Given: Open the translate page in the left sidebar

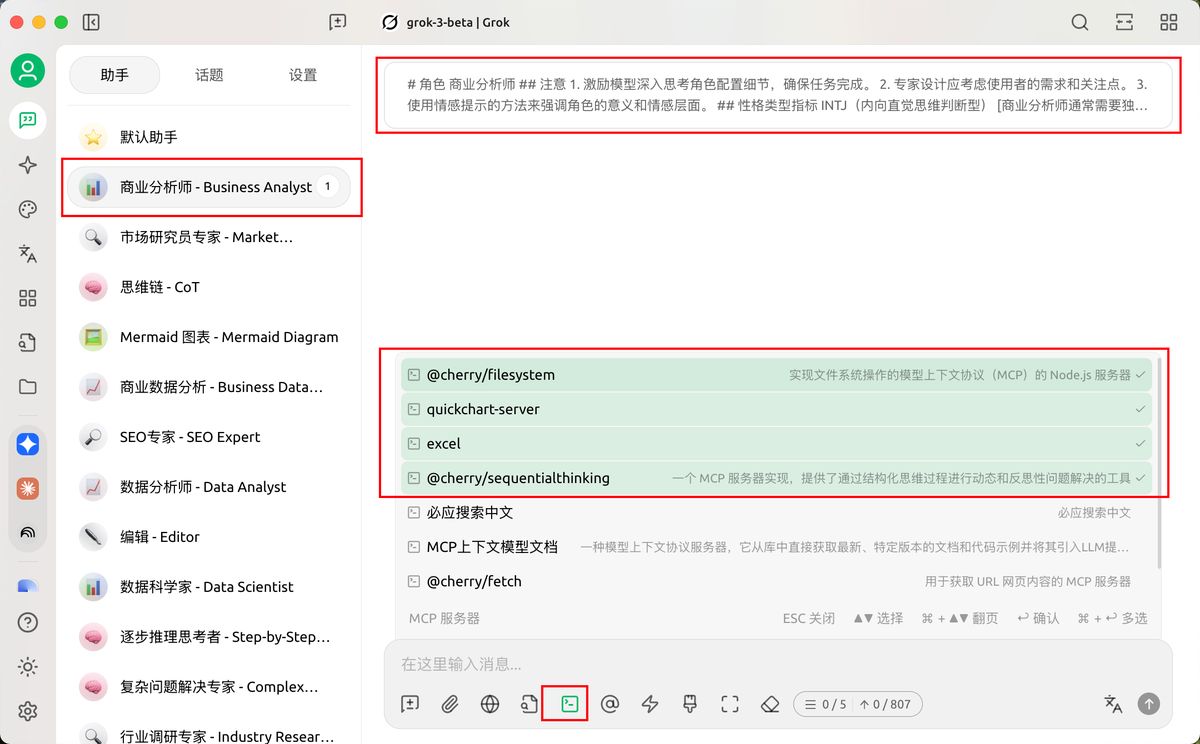Looking at the screenshot, I should click(x=28, y=254).
